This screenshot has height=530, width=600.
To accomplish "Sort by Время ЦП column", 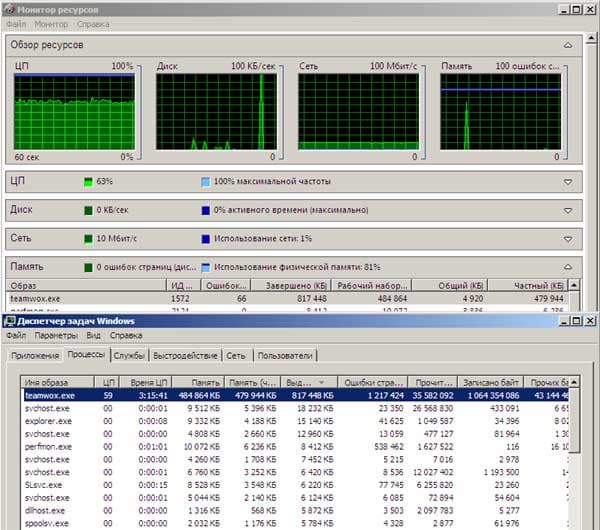I will [146, 382].
